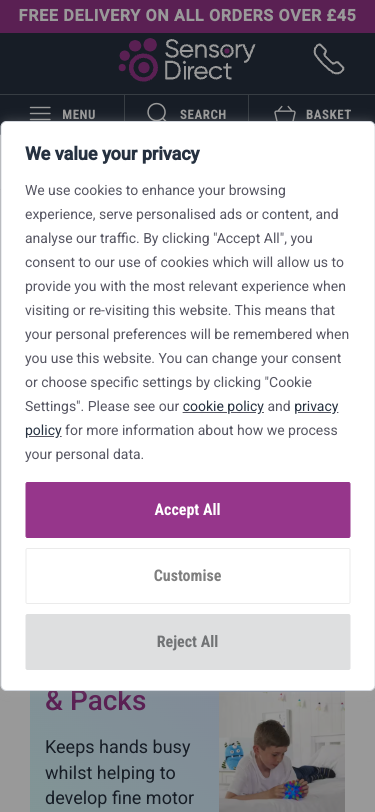Image resolution: width=375 pixels, height=812 pixels.
Task: Click the blue monster toy in image
Action: 233,755
